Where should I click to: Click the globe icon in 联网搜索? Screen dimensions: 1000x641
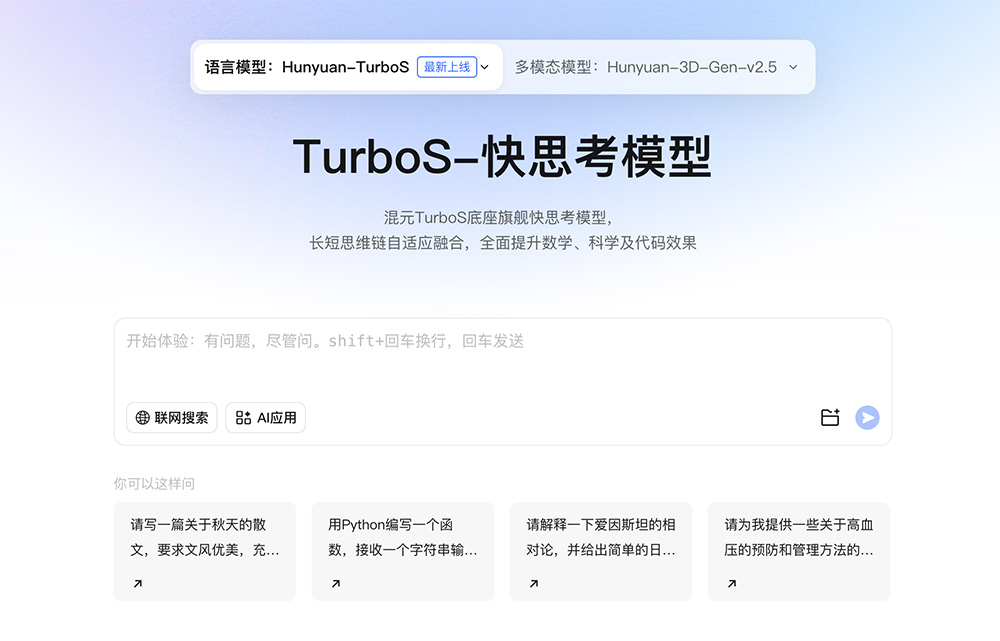tap(142, 418)
